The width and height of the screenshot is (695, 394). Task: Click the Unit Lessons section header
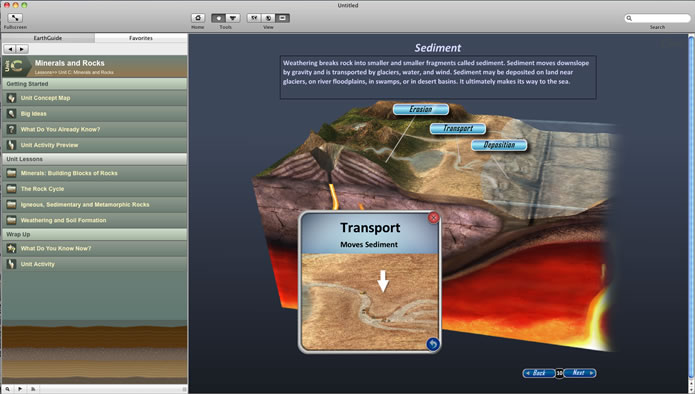tap(94, 159)
